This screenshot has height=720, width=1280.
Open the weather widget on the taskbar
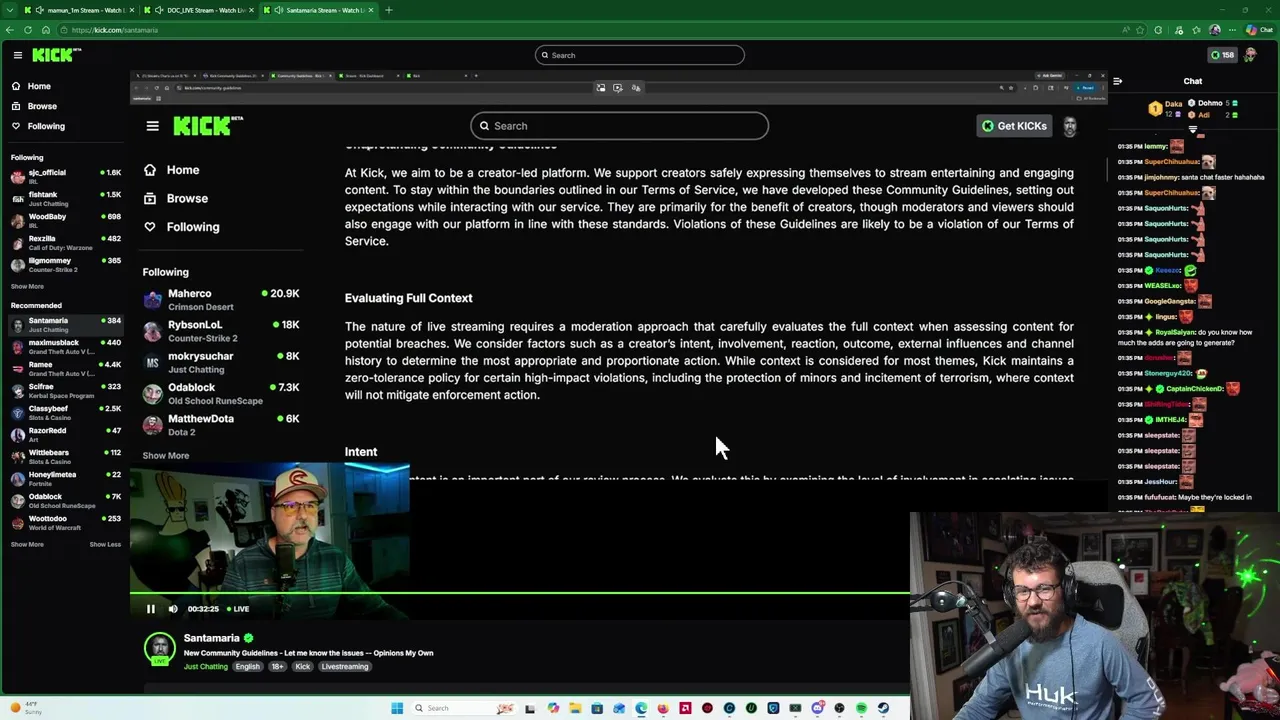(25, 708)
